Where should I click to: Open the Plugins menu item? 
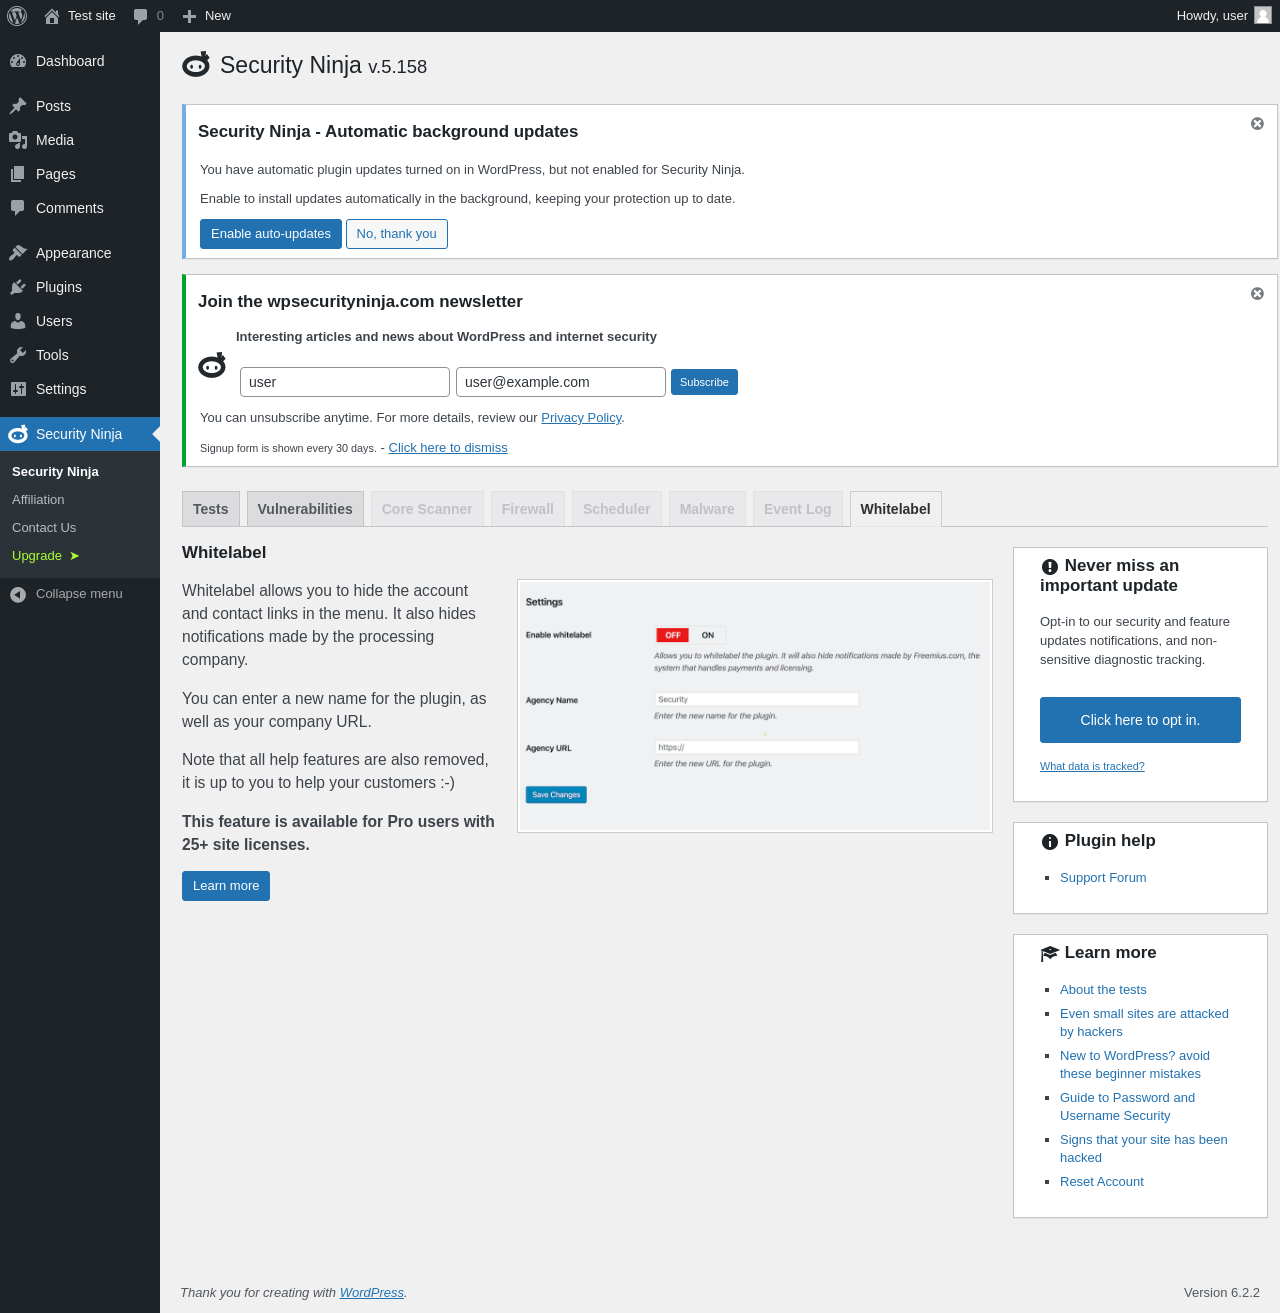(59, 287)
